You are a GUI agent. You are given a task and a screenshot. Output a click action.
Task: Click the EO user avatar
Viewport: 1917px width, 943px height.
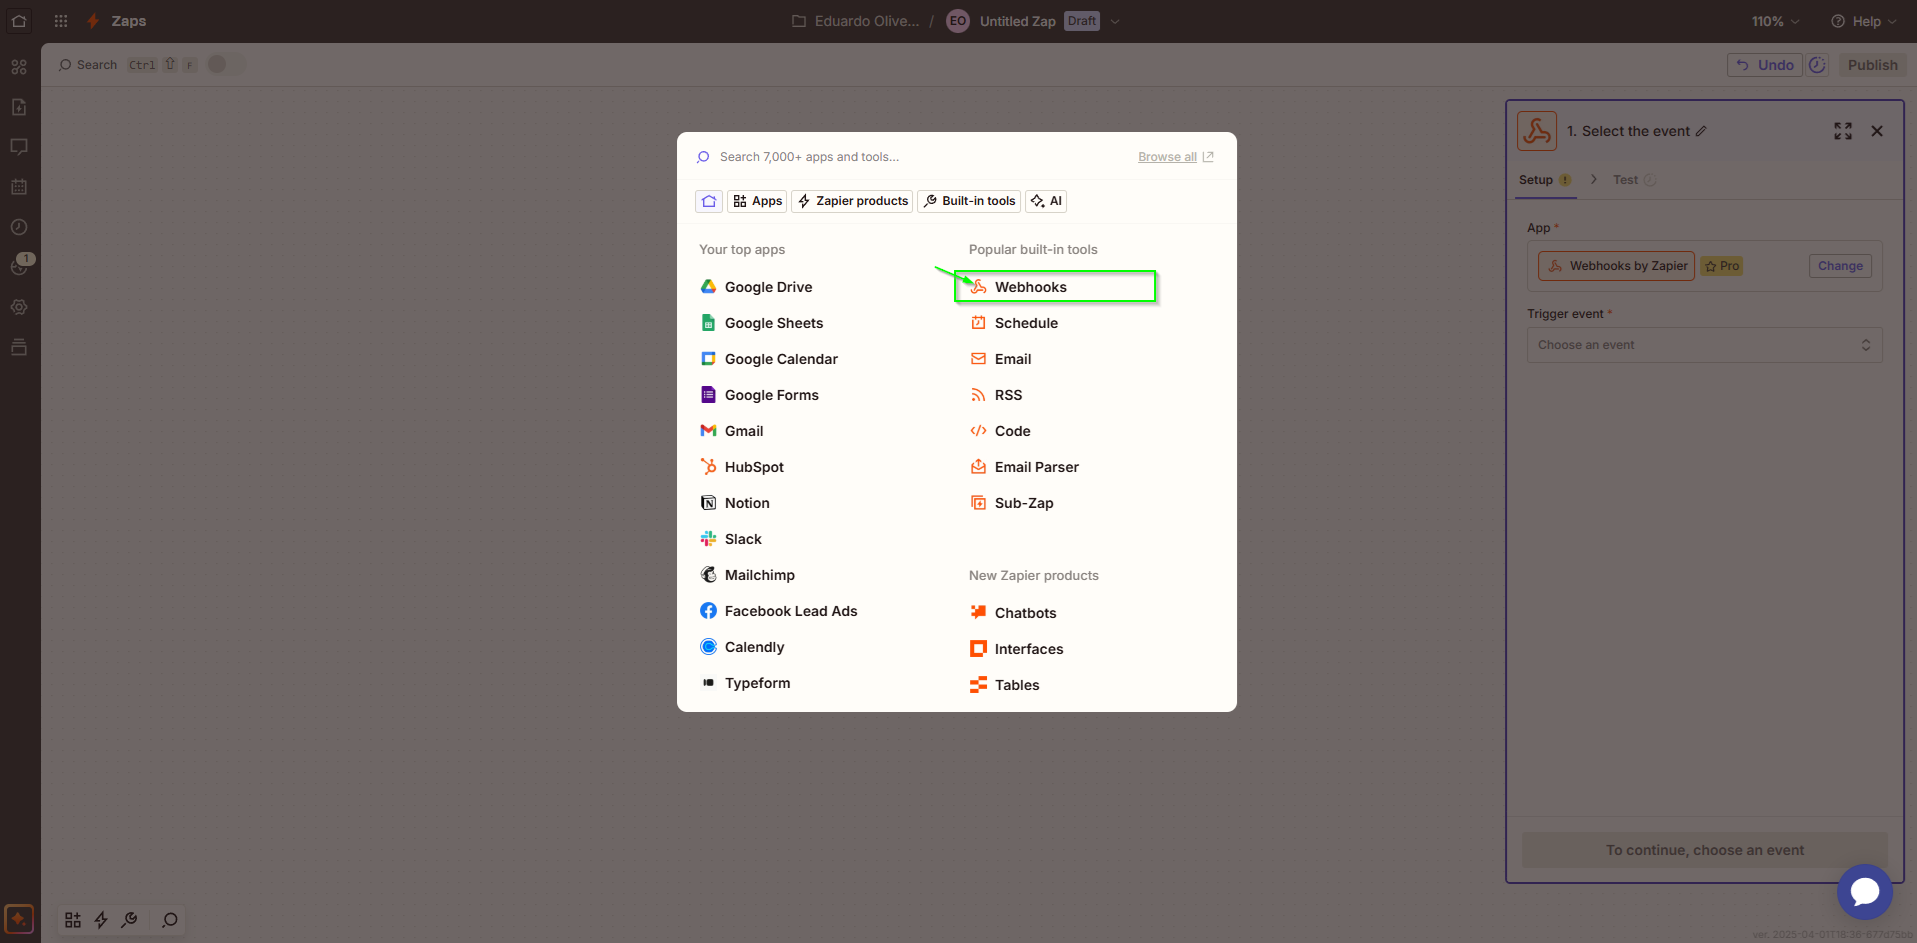click(x=958, y=21)
